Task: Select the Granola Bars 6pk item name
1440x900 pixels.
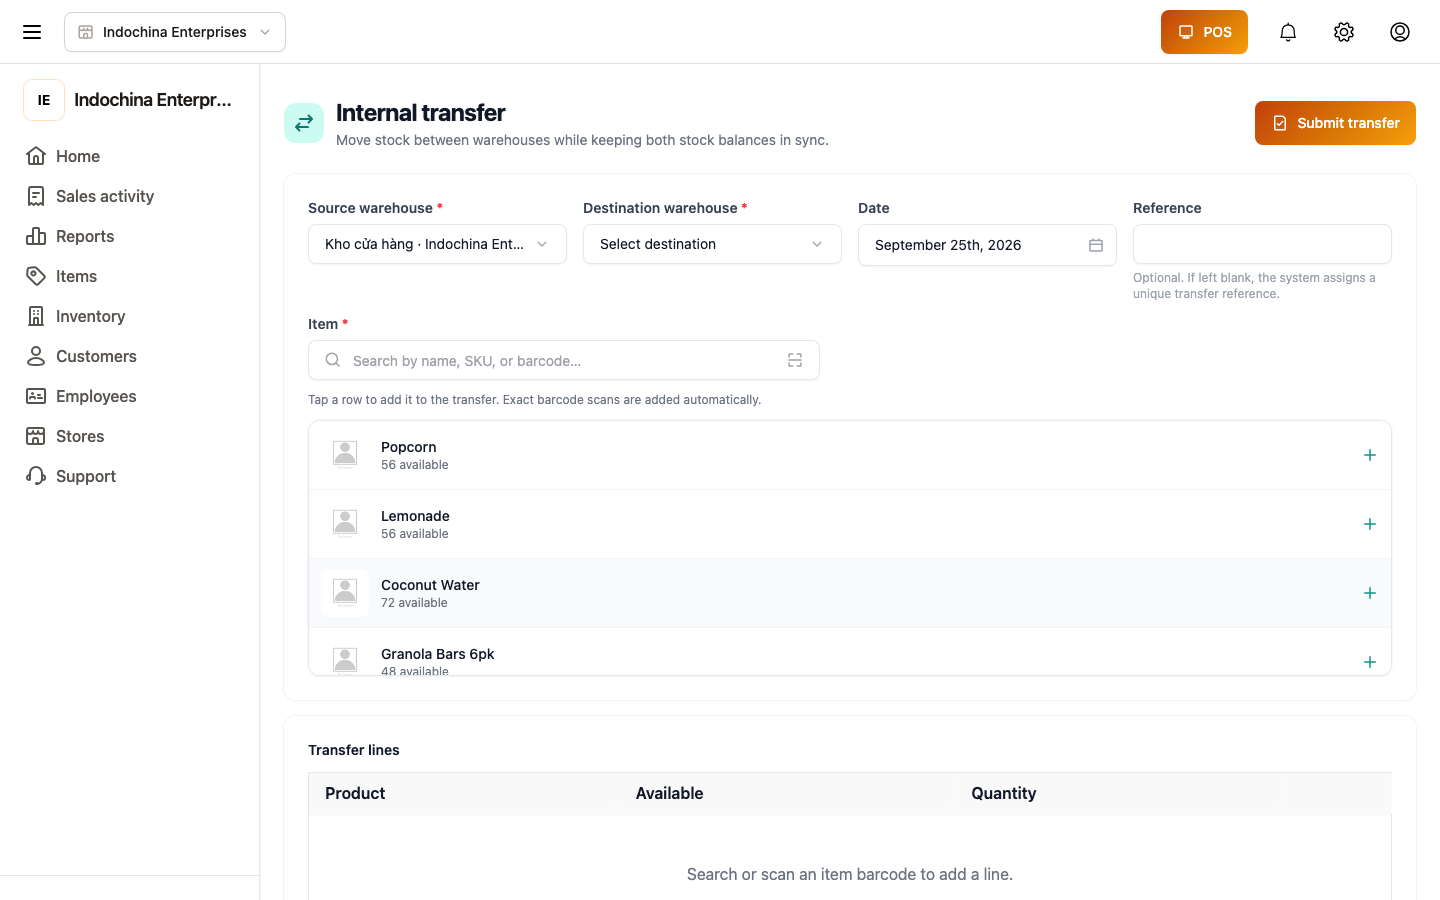Action: (x=438, y=654)
